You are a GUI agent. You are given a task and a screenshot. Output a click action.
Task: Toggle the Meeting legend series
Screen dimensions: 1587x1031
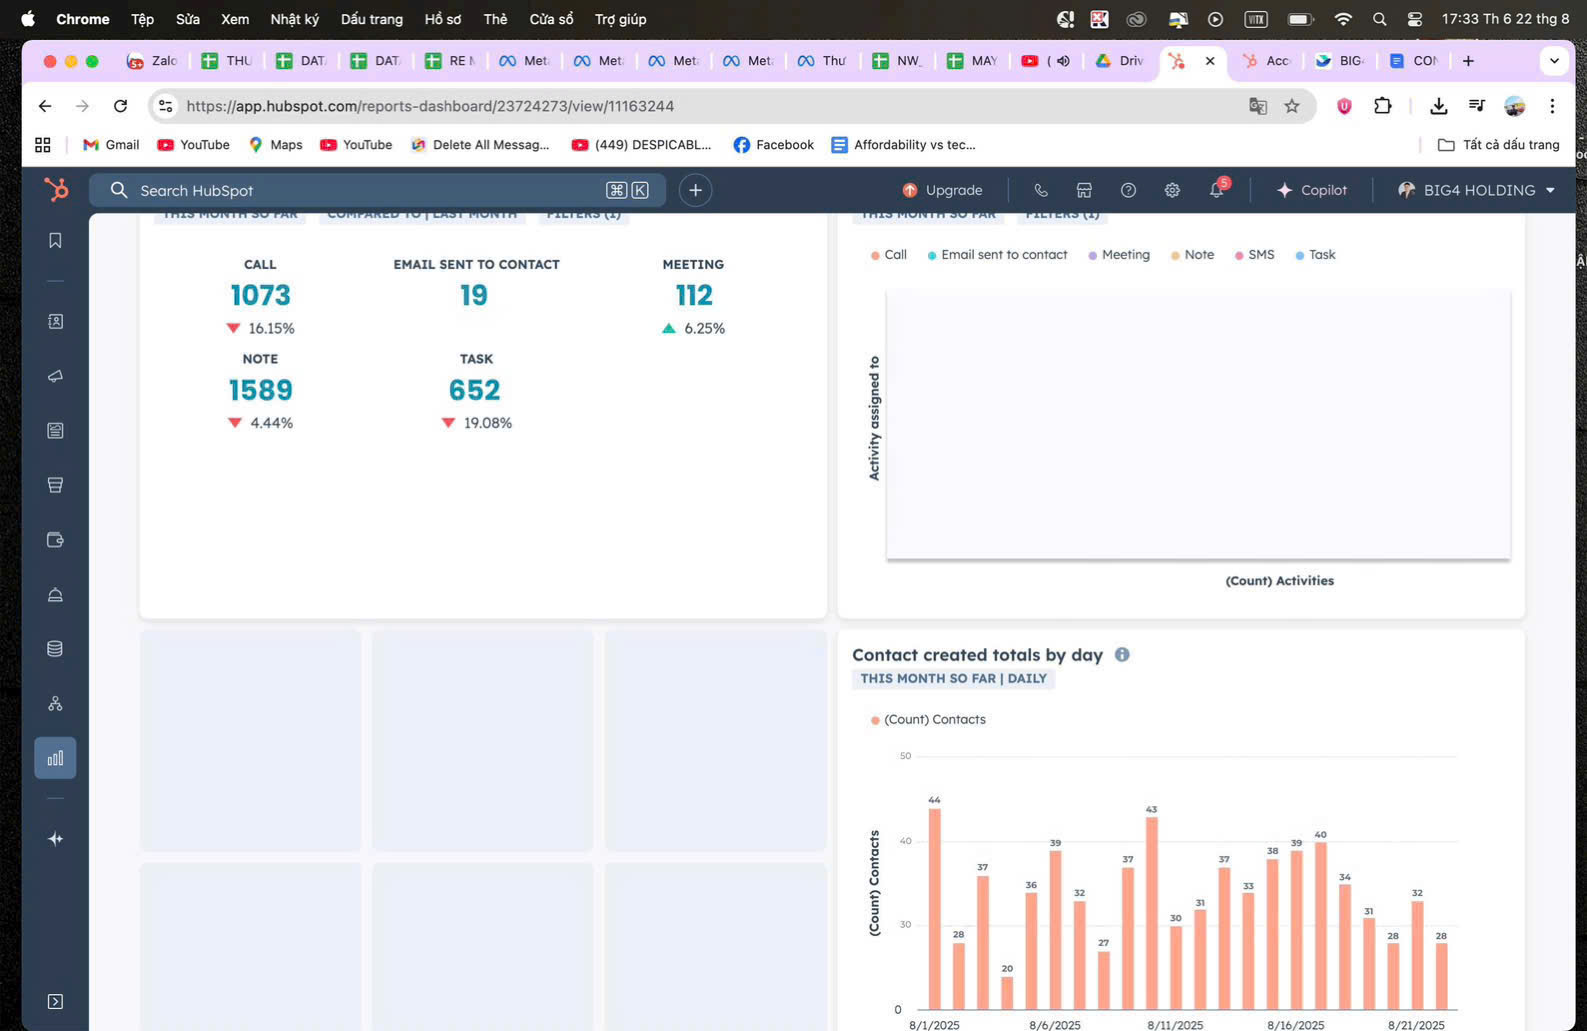click(1119, 255)
